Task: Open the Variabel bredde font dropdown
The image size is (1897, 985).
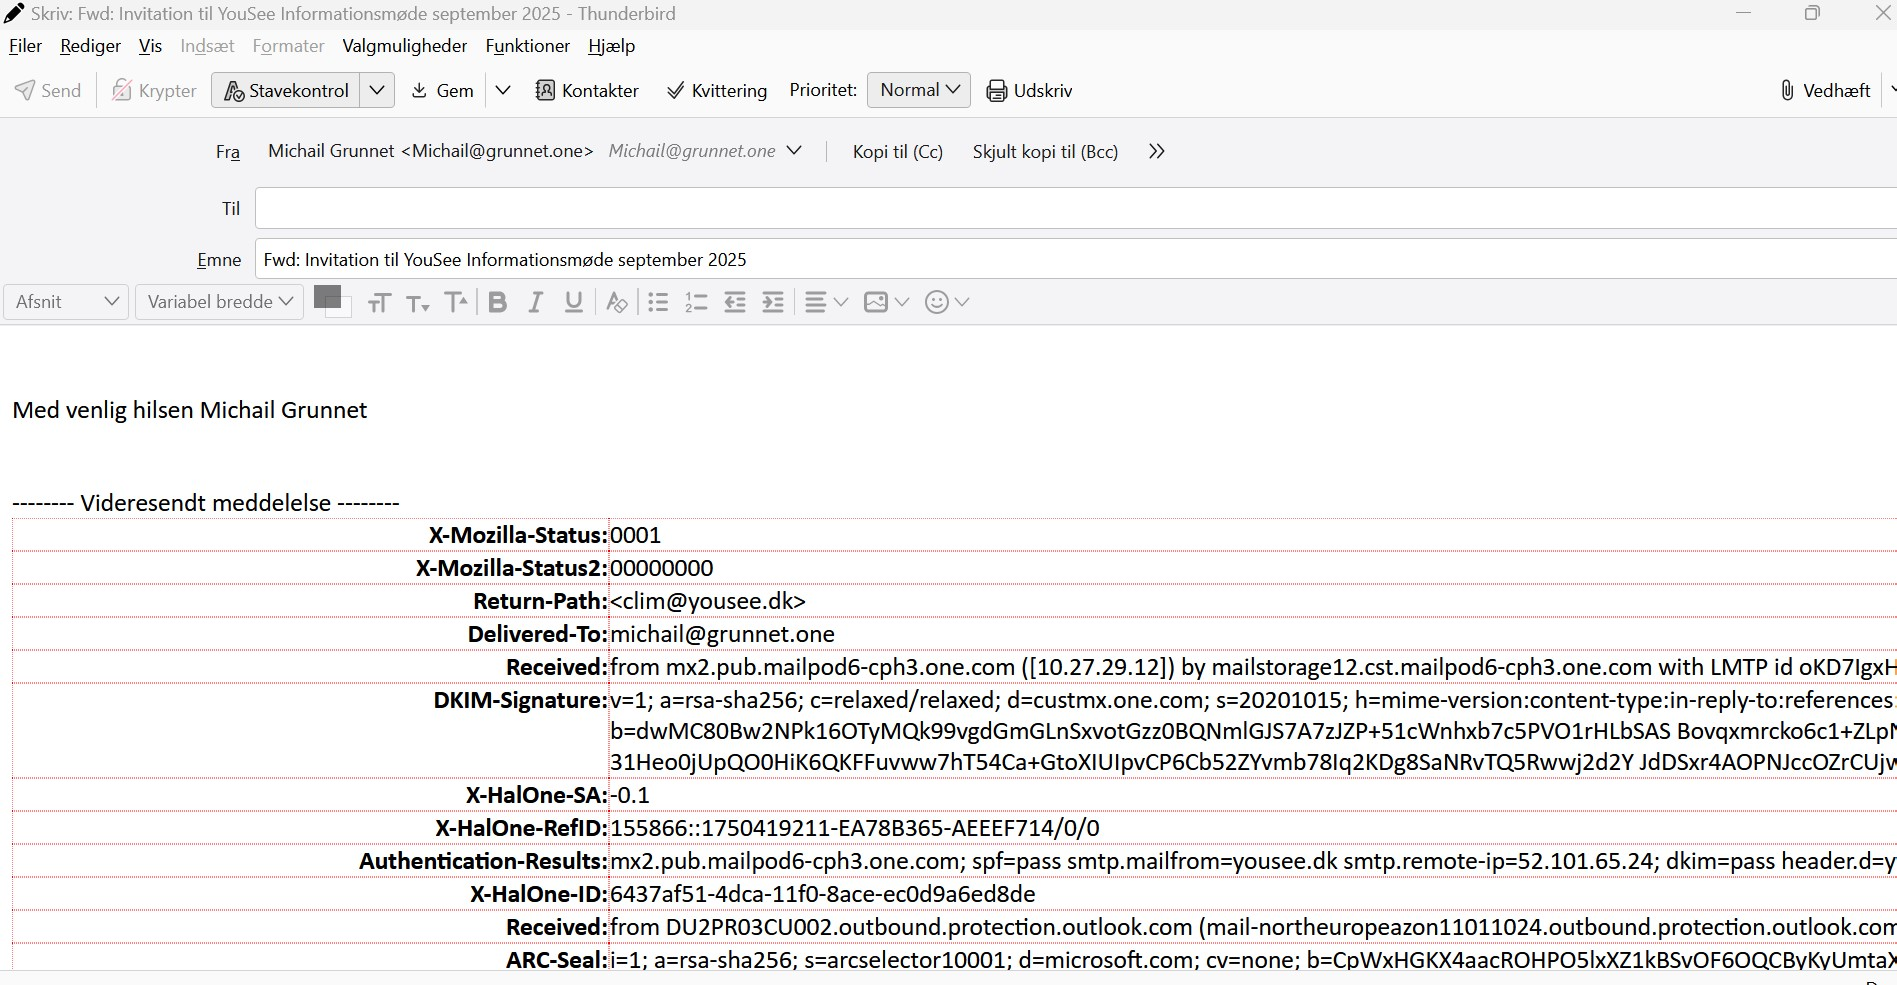Action: 219,302
